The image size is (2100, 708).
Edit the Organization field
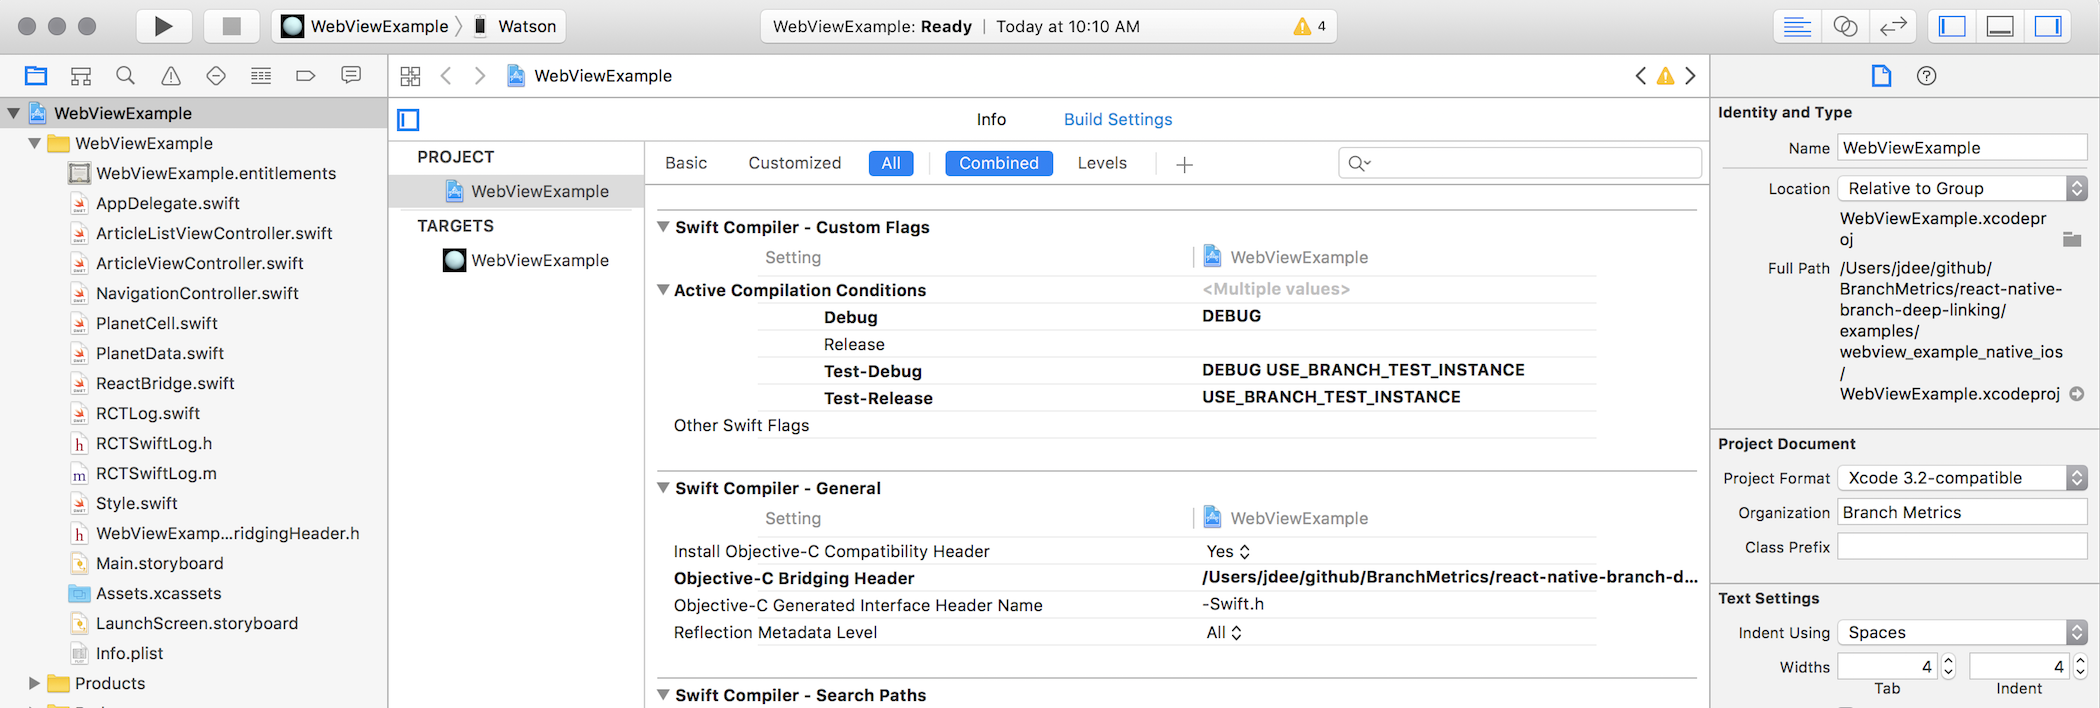1962,512
